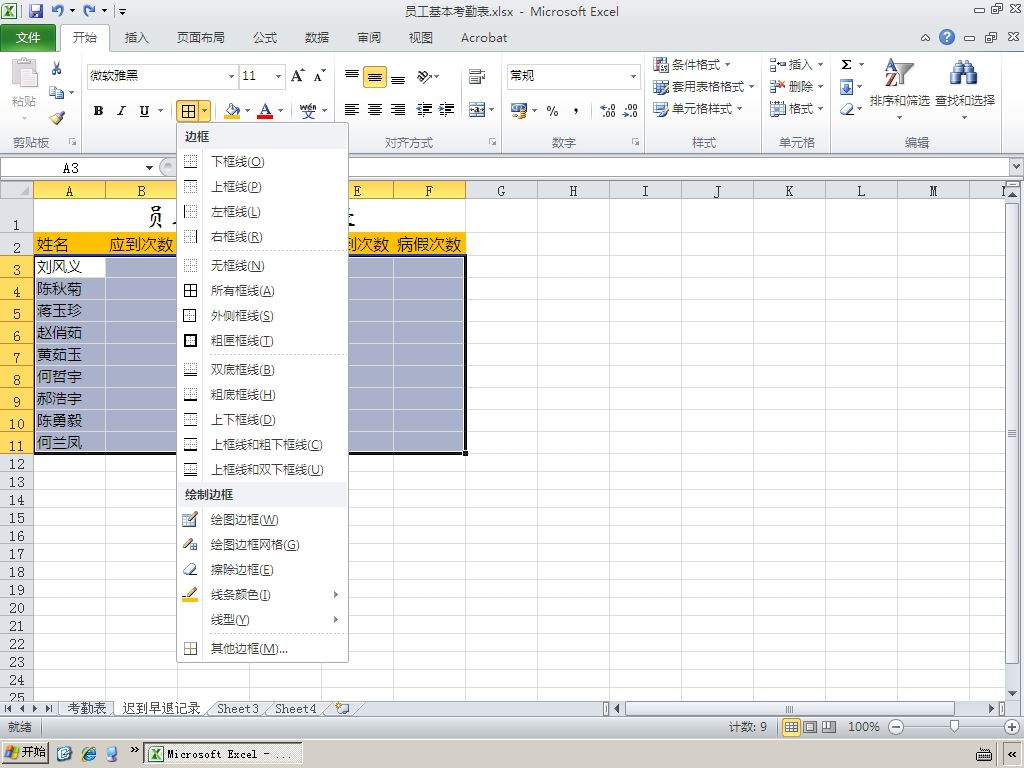Click the Percent Style icon
Screen dimensions: 1024x768
coord(552,111)
